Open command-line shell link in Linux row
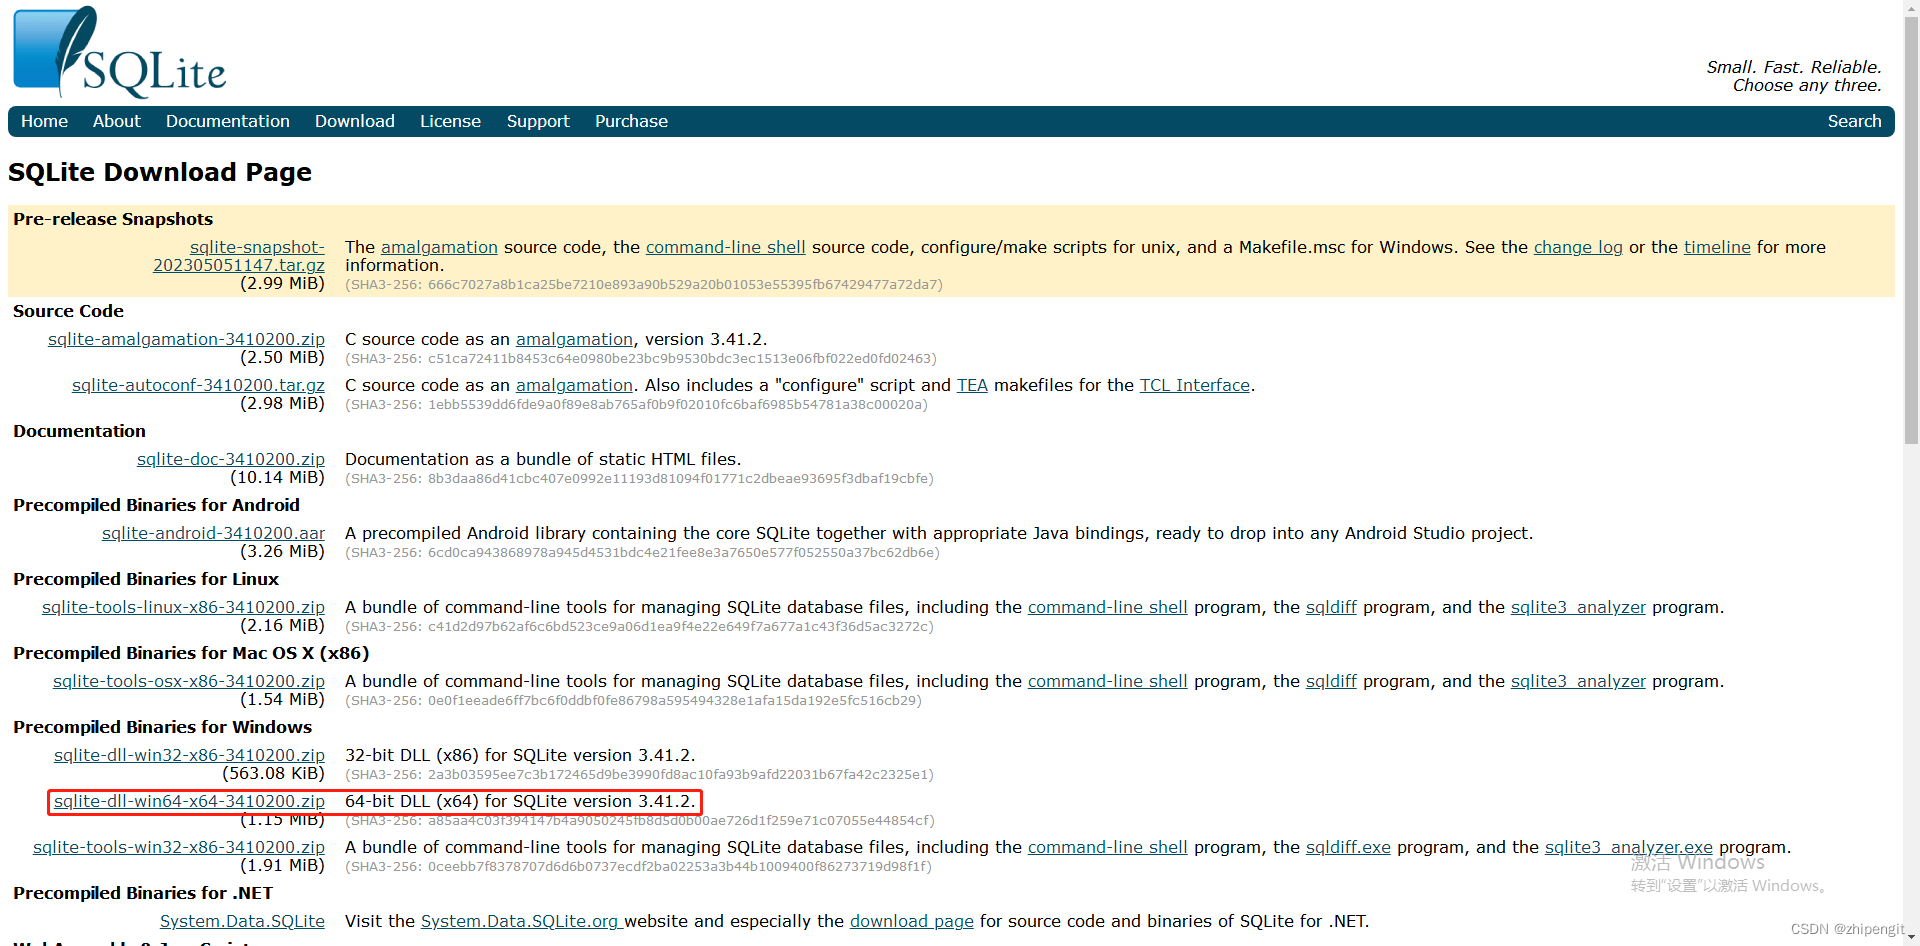Image resolution: width=1920 pixels, height=946 pixels. [x=1107, y=607]
